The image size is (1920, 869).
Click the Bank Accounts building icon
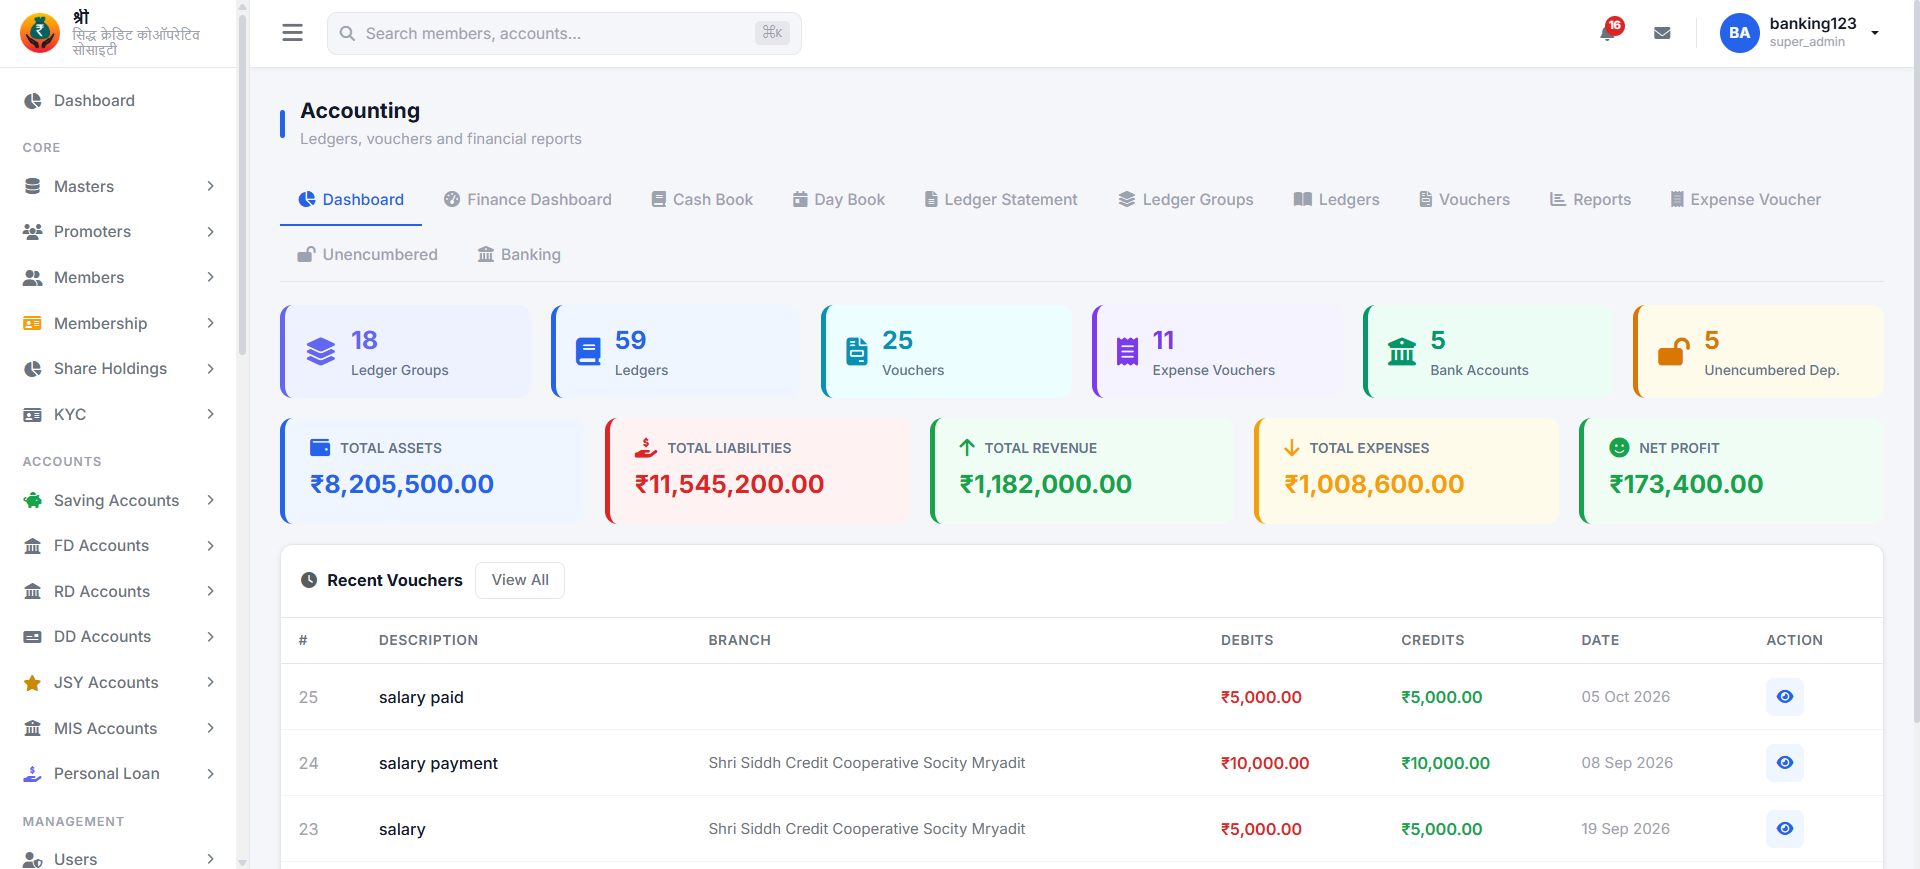1402,352
